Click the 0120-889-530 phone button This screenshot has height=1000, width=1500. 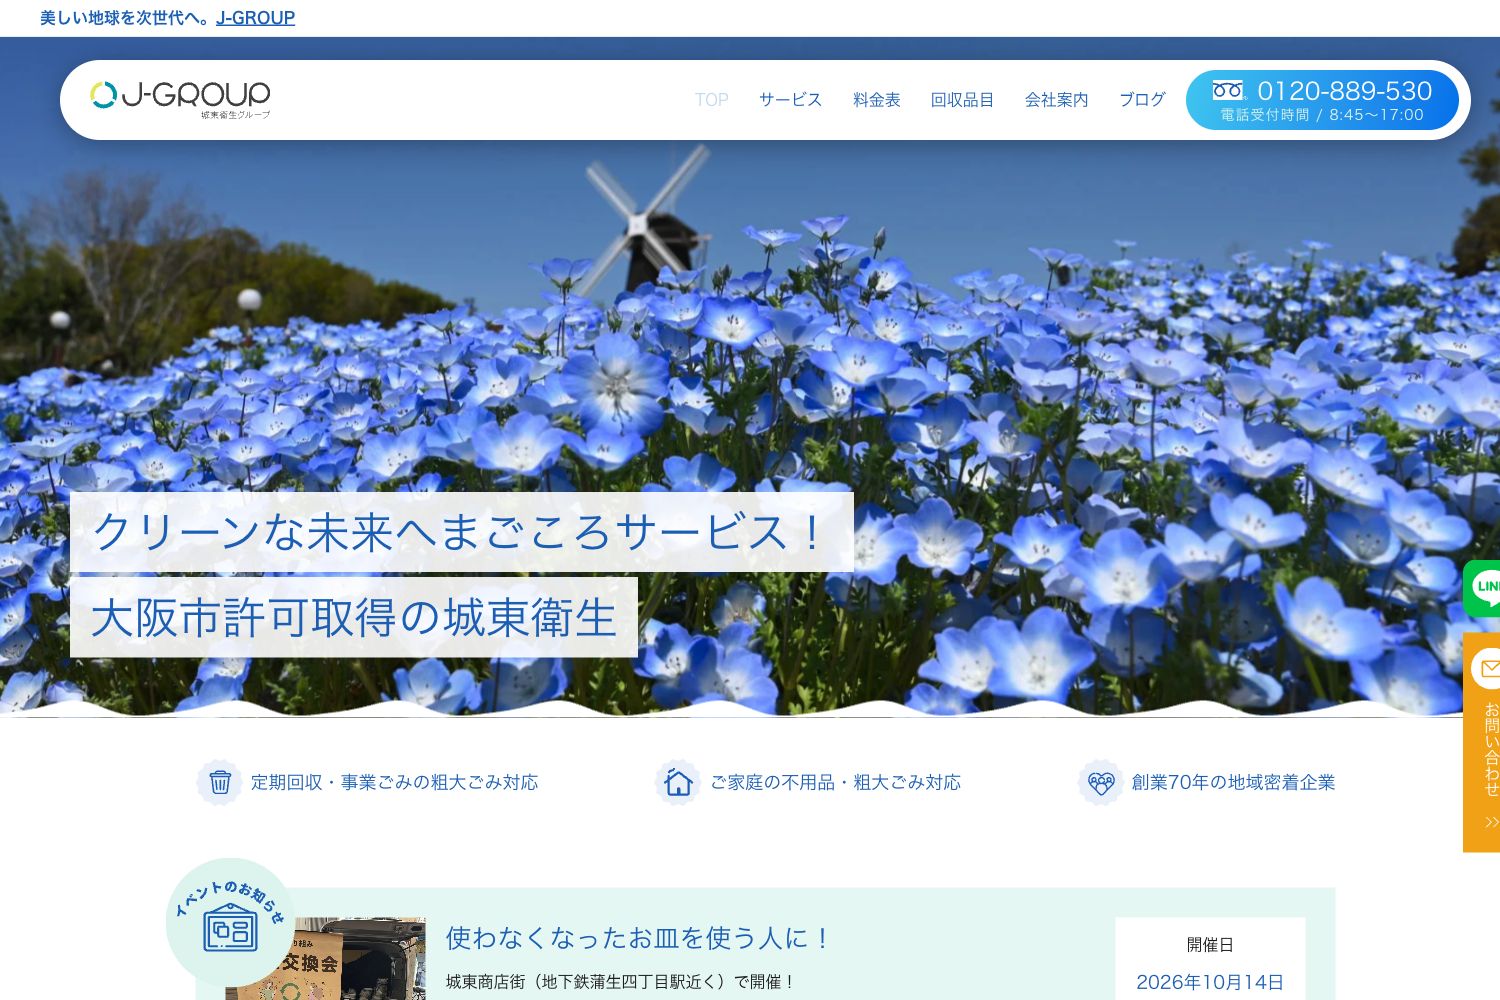point(1322,100)
